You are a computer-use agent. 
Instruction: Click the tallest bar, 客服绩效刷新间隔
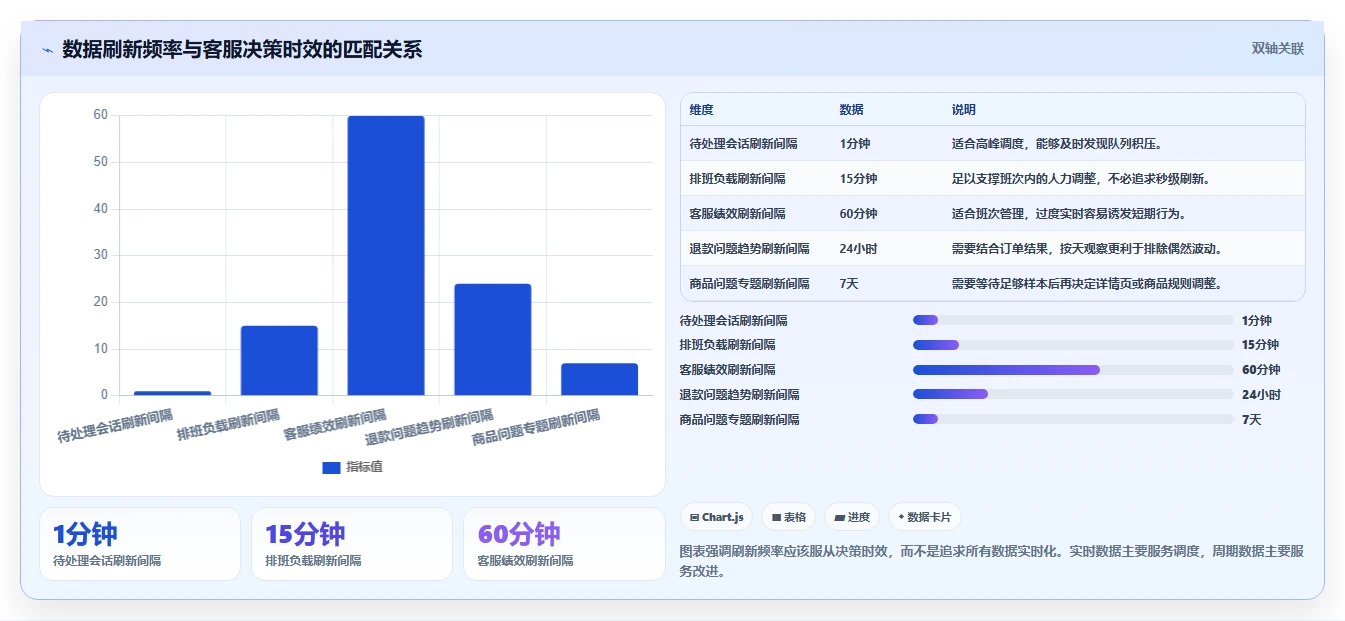tap(386, 255)
